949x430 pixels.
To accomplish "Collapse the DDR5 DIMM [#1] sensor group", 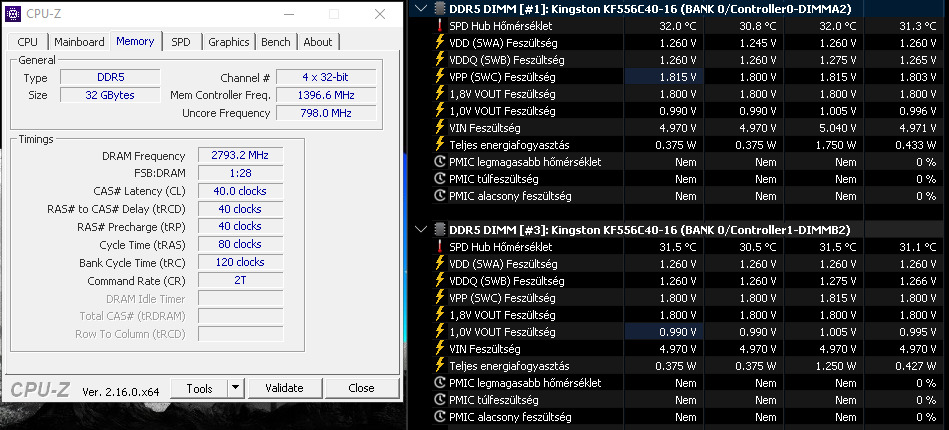I will click(421, 8).
